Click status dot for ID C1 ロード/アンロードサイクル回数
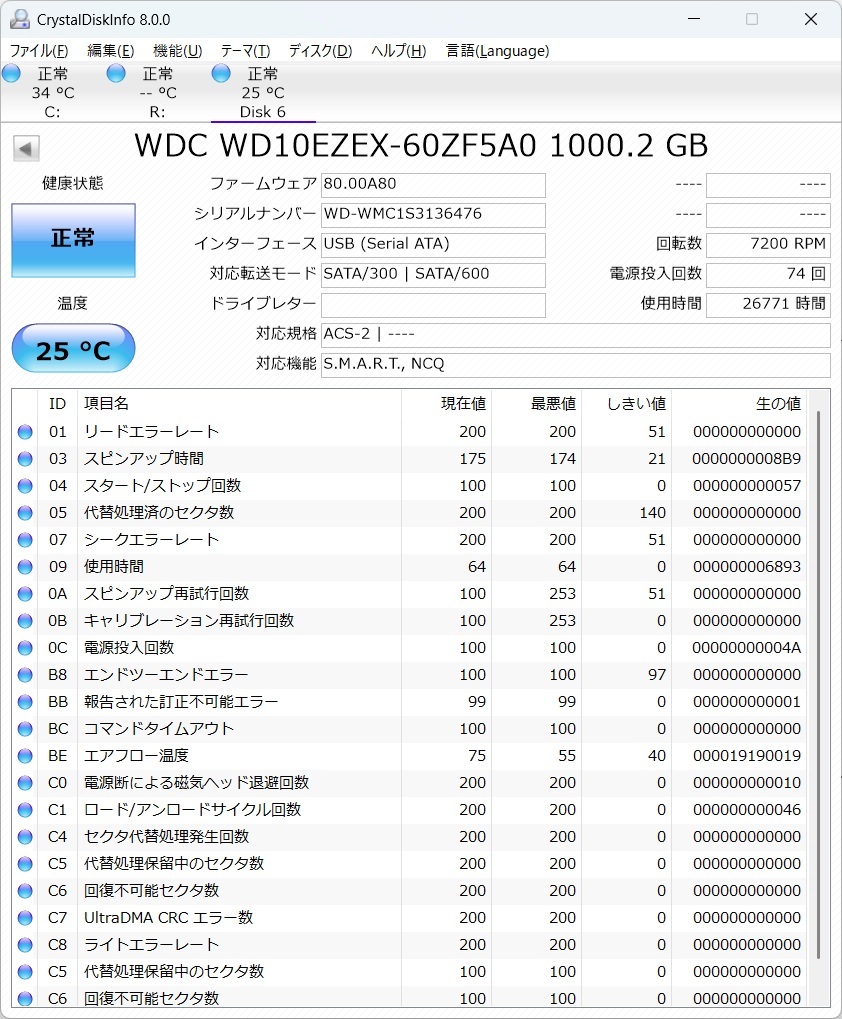This screenshot has width=842, height=1019. (x=25, y=810)
